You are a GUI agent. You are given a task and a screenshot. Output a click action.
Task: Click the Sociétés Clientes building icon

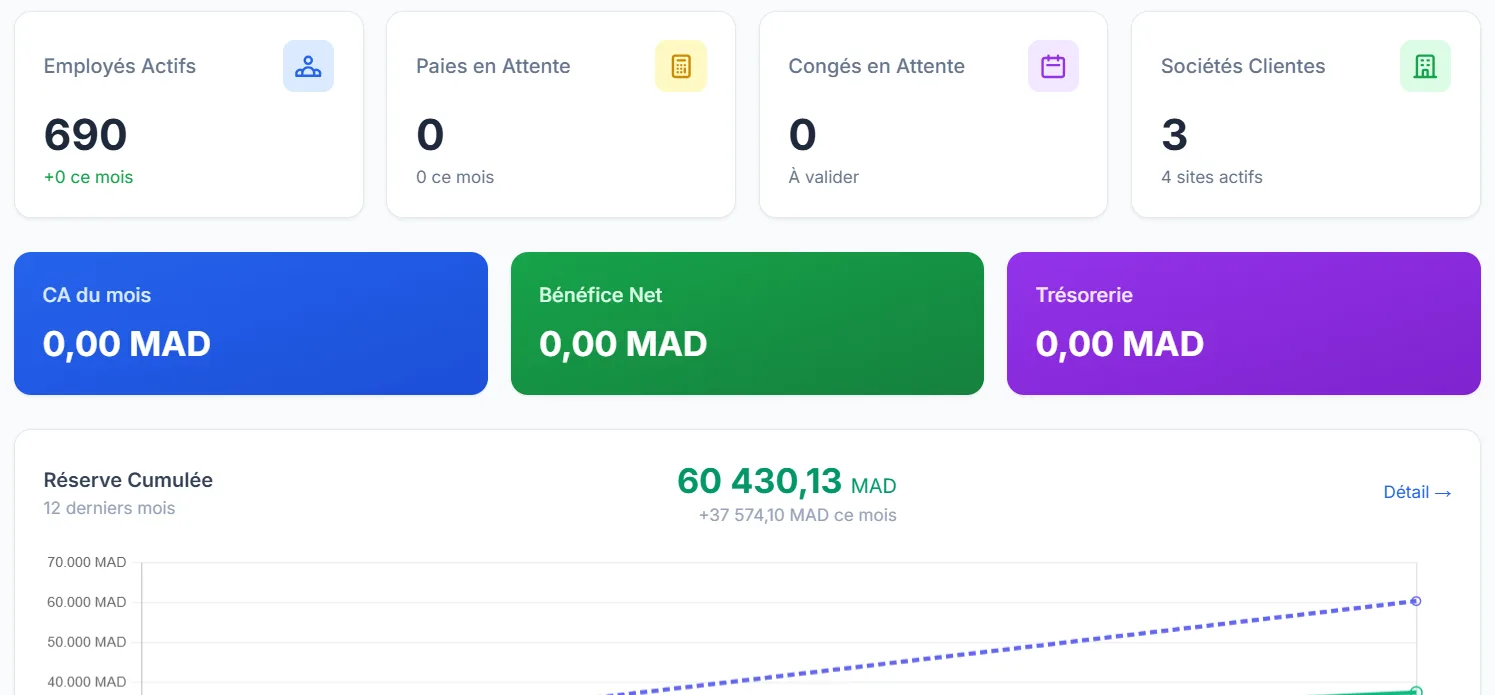click(1425, 66)
